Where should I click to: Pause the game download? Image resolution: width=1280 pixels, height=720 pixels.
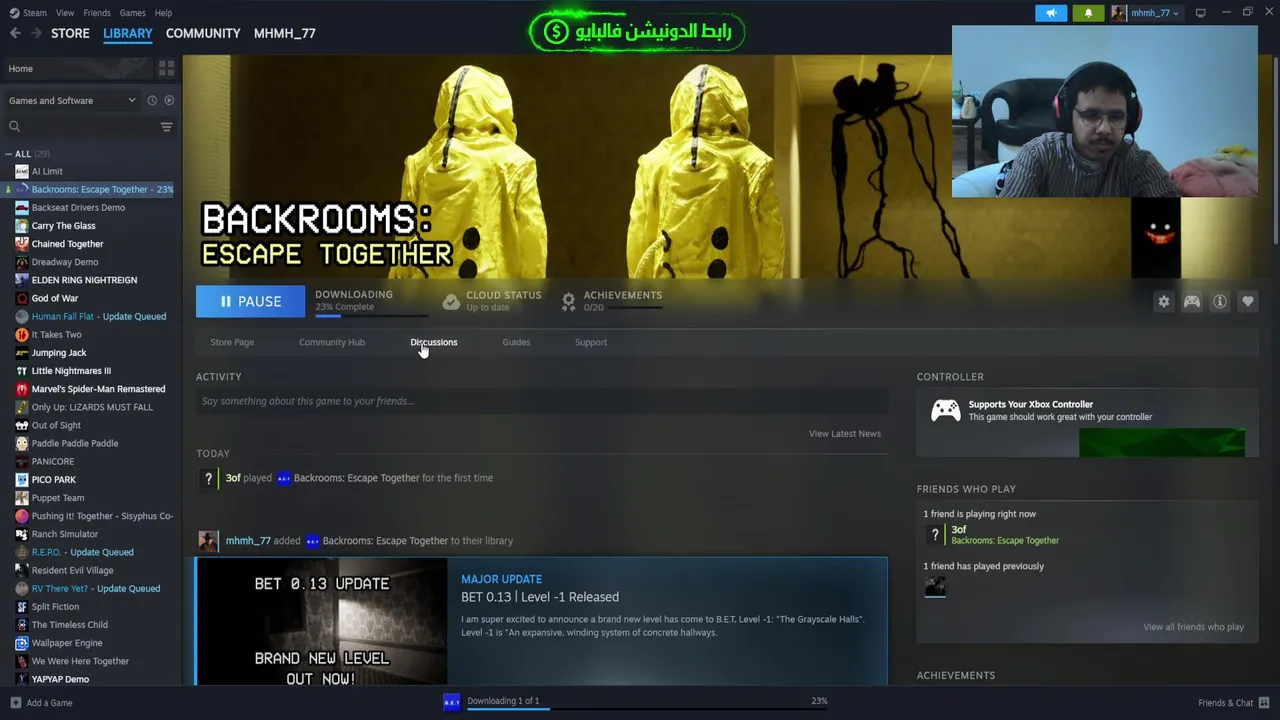(250, 301)
